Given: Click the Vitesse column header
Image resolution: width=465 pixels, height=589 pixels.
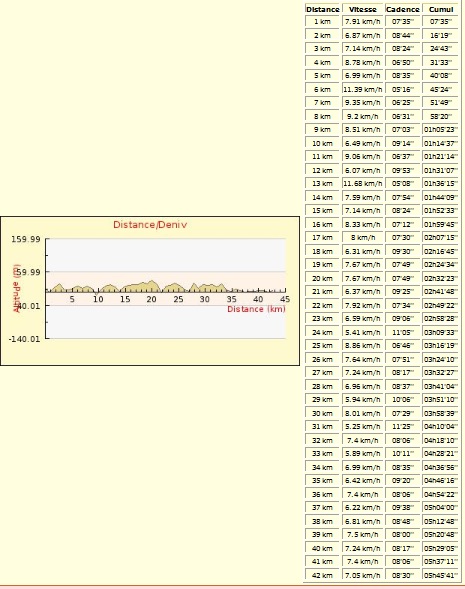Looking at the screenshot, I should click(362, 9).
